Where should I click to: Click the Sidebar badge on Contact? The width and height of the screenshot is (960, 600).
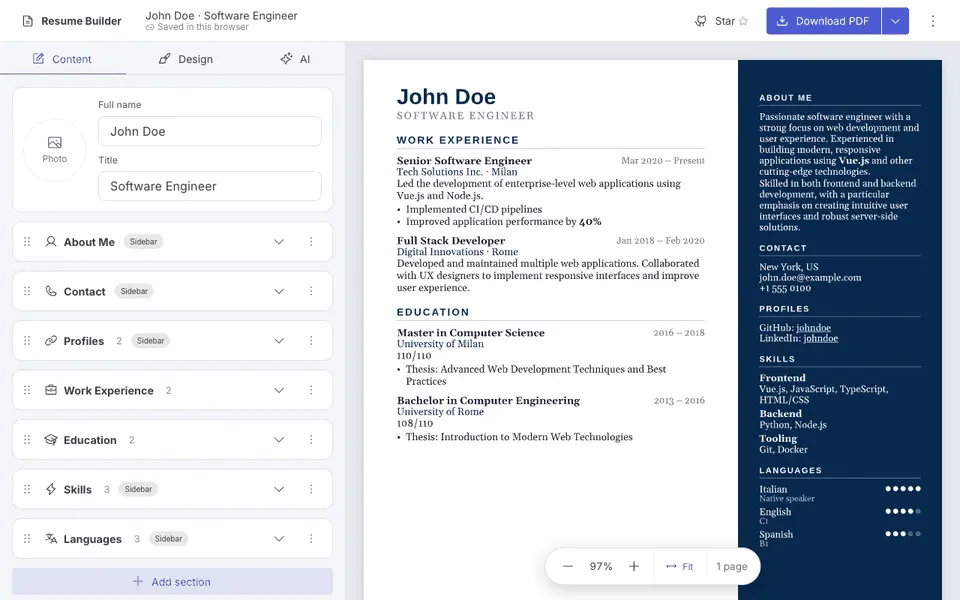coord(134,291)
